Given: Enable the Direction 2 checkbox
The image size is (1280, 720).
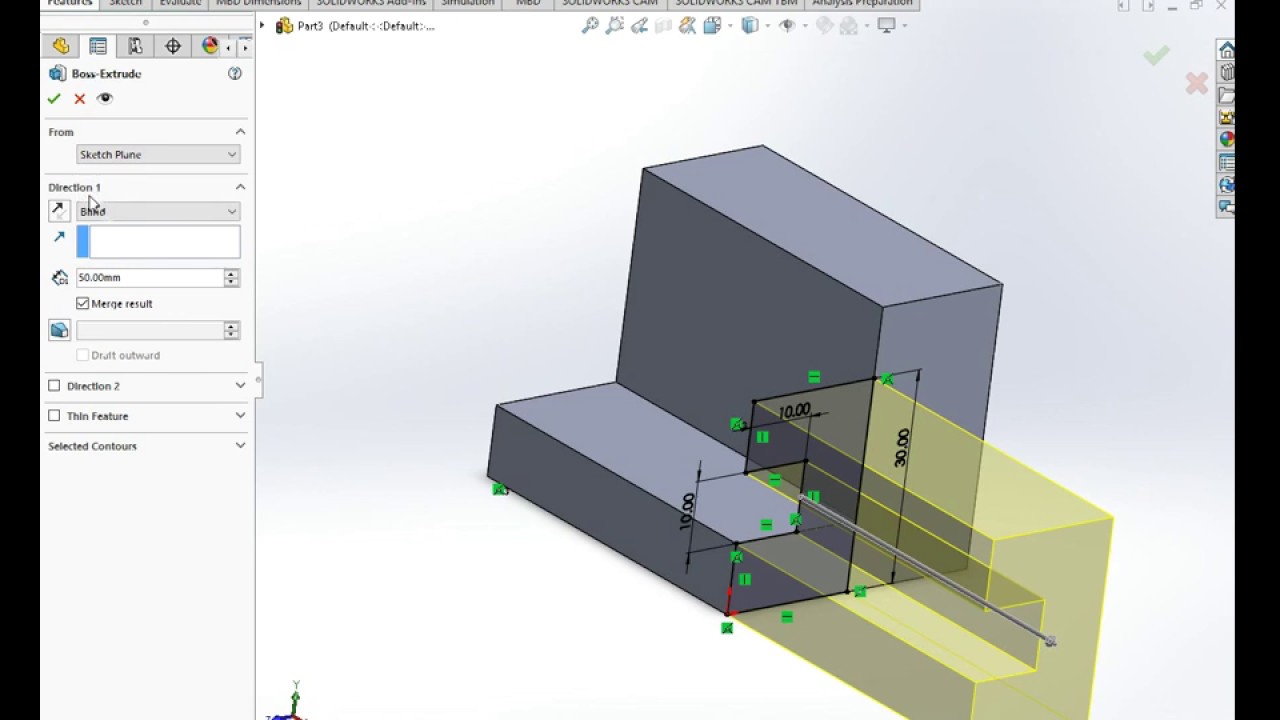Looking at the screenshot, I should pyautogui.click(x=54, y=386).
